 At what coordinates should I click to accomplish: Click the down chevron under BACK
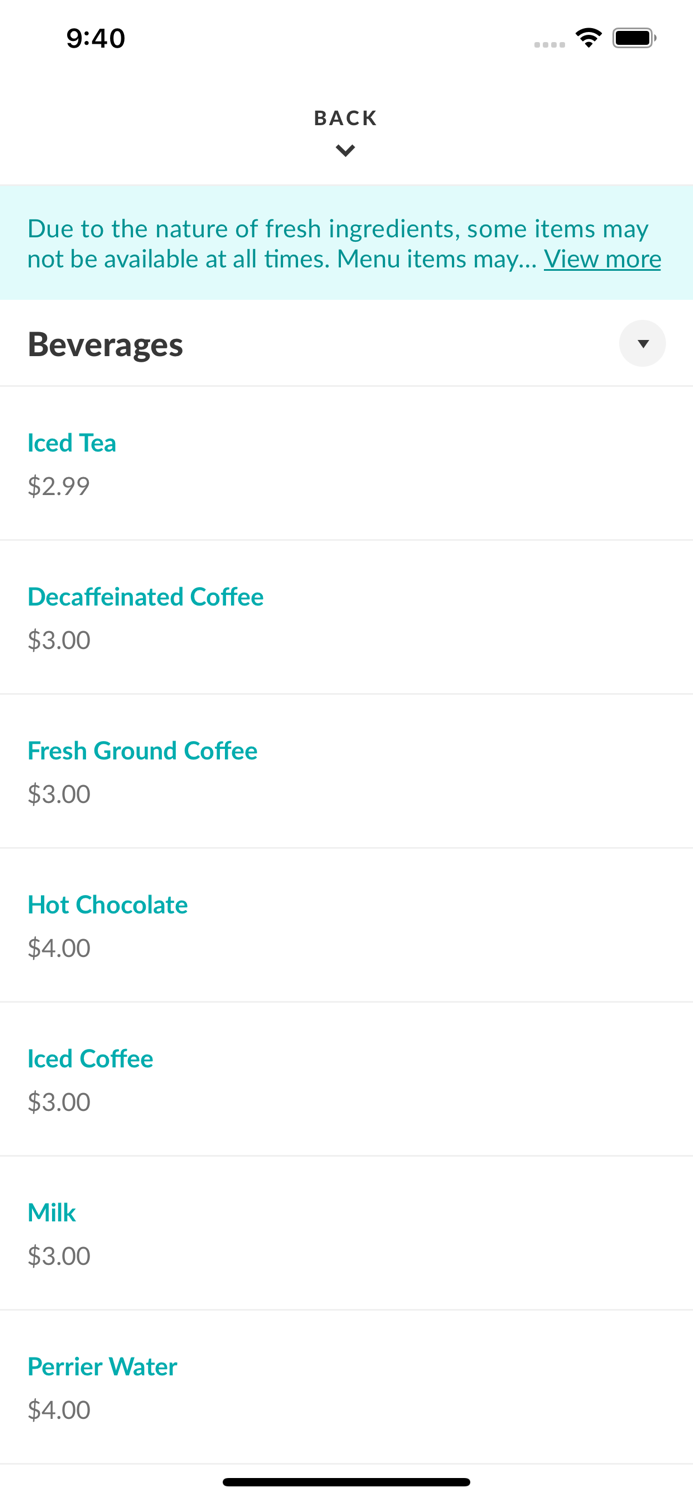point(345,151)
